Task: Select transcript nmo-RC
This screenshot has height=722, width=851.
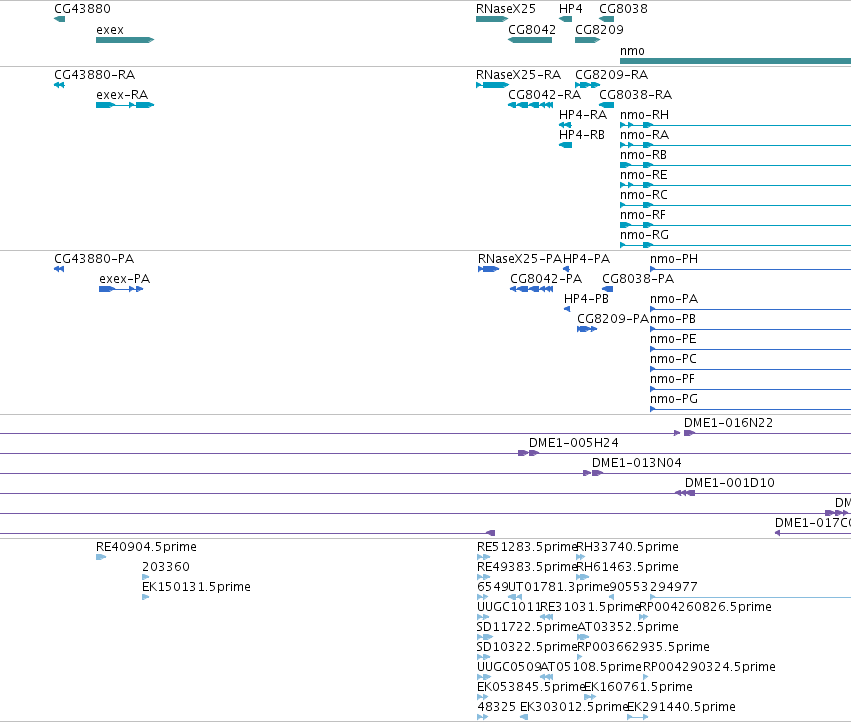Action: click(644, 195)
